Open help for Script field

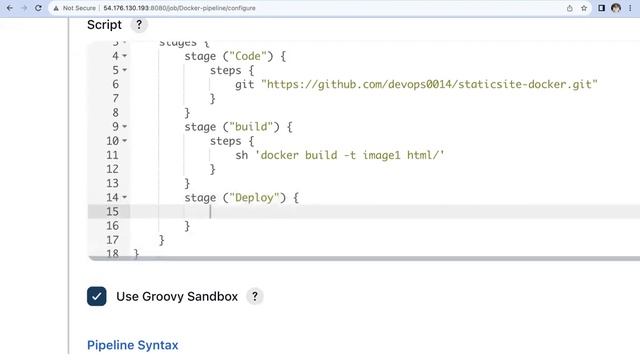tap(139, 25)
